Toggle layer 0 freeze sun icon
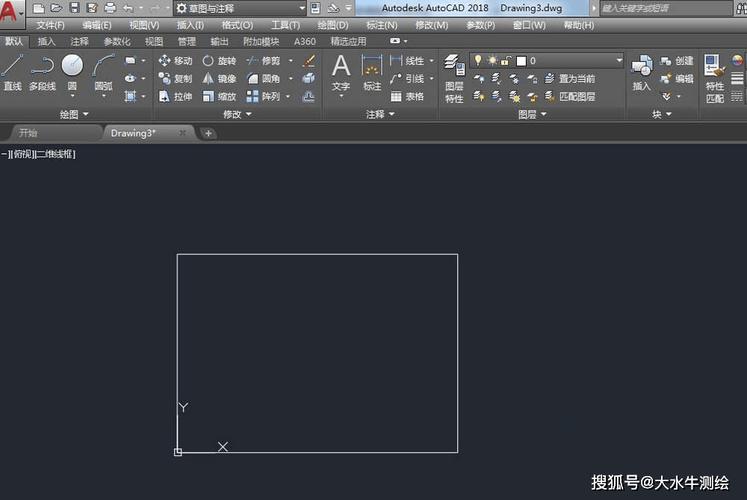The width and height of the screenshot is (747, 500). pos(492,60)
